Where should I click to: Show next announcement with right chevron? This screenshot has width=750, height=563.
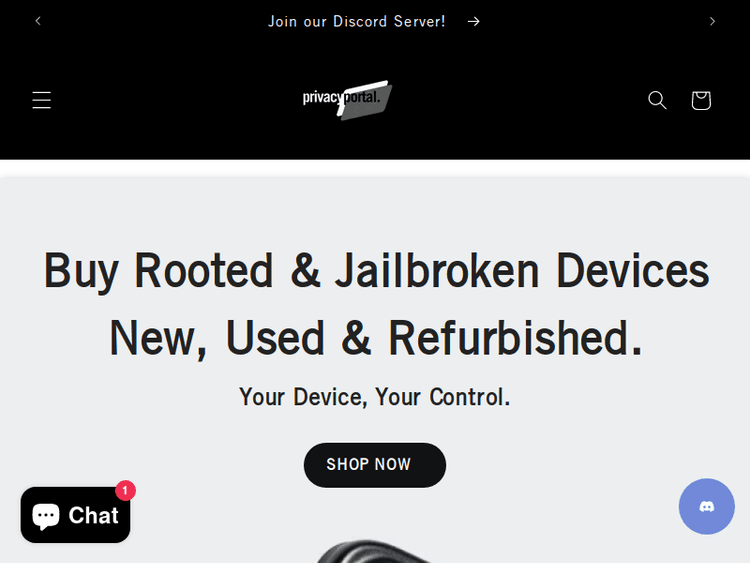click(712, 21)
